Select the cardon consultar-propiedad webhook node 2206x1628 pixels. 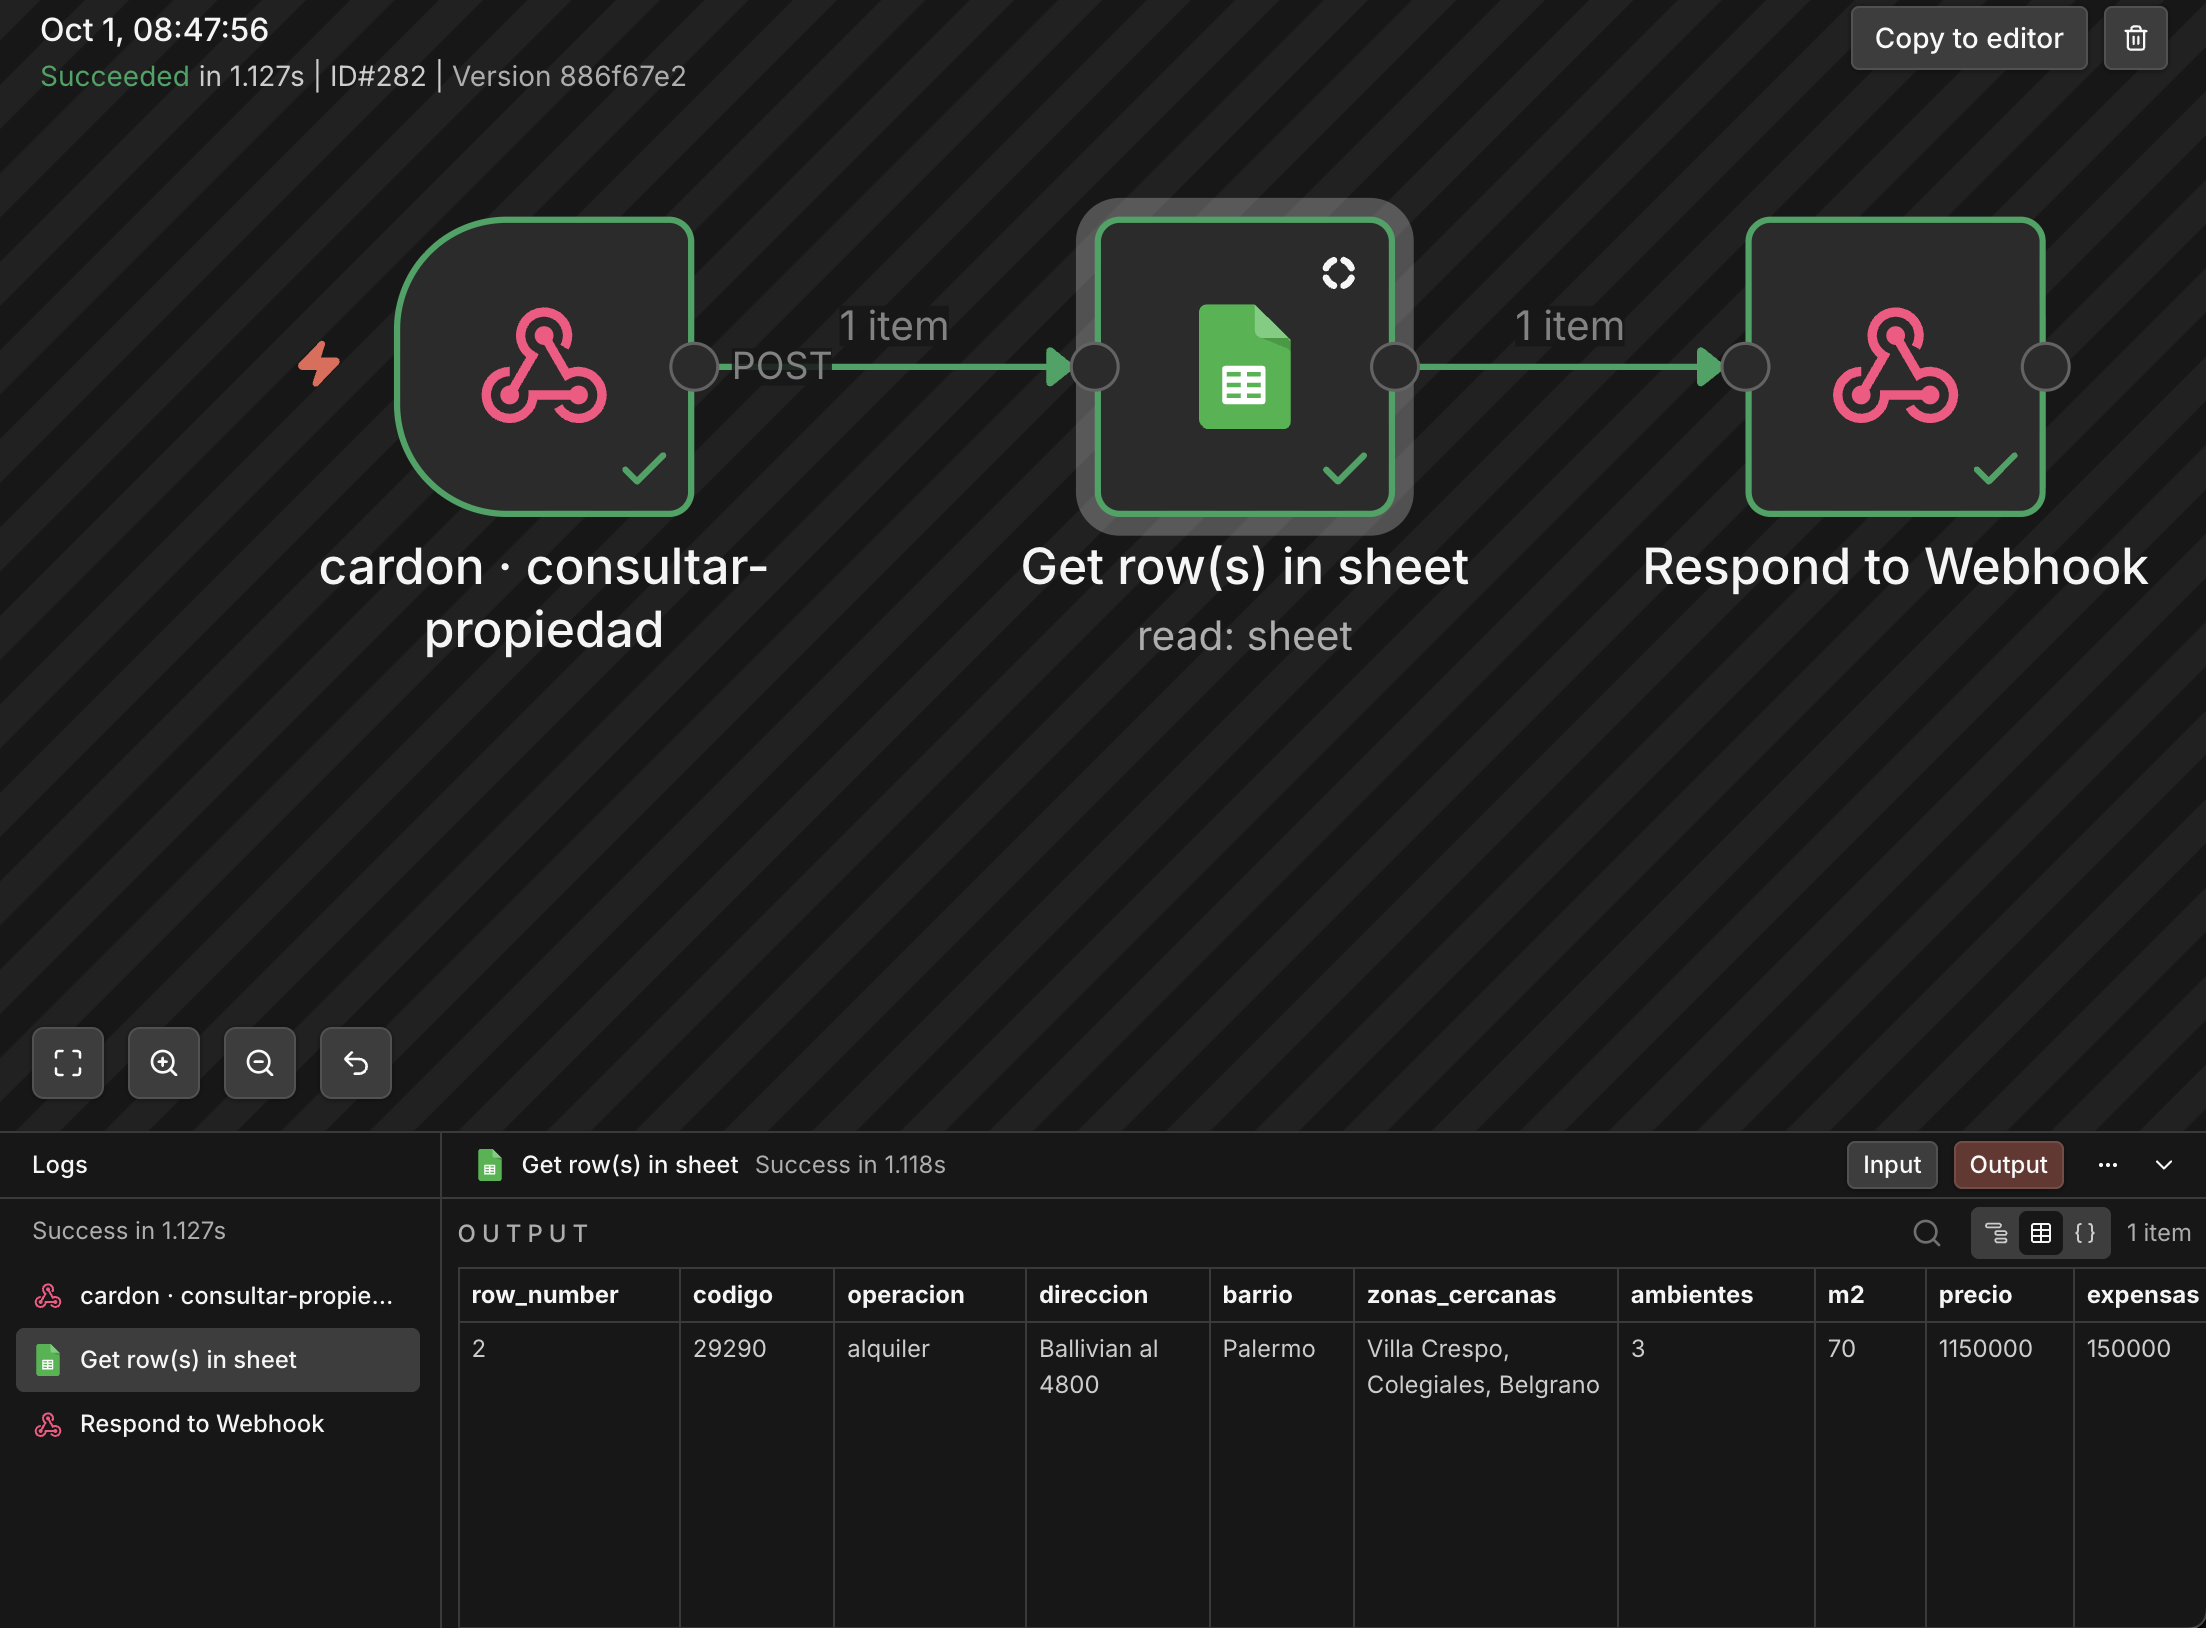coord(545,366)
